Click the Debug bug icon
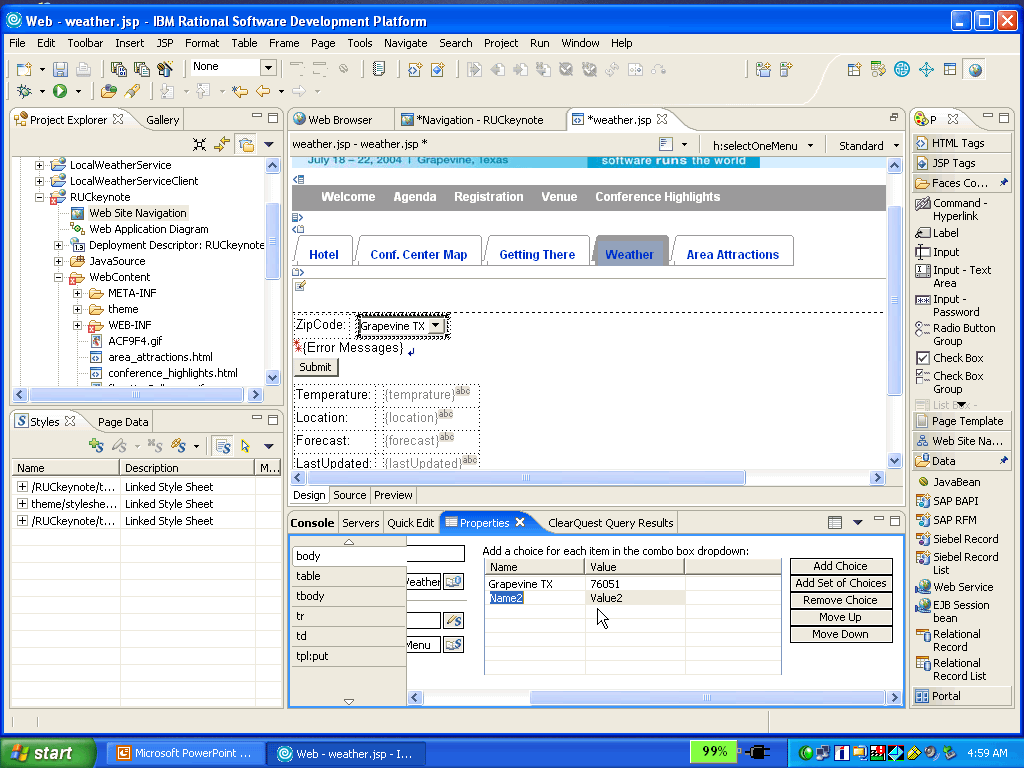This screenshot has height=768, width=1024. click(24, 91)
